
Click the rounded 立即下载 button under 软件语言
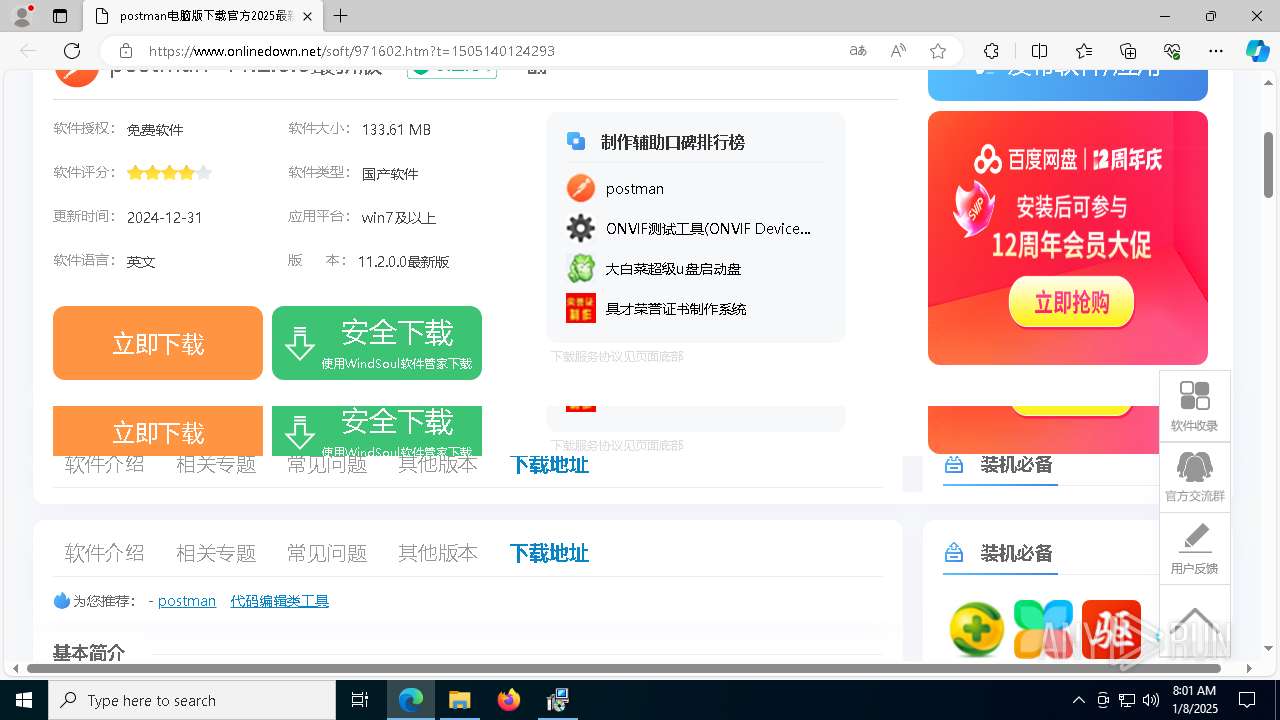pos(158,343)
